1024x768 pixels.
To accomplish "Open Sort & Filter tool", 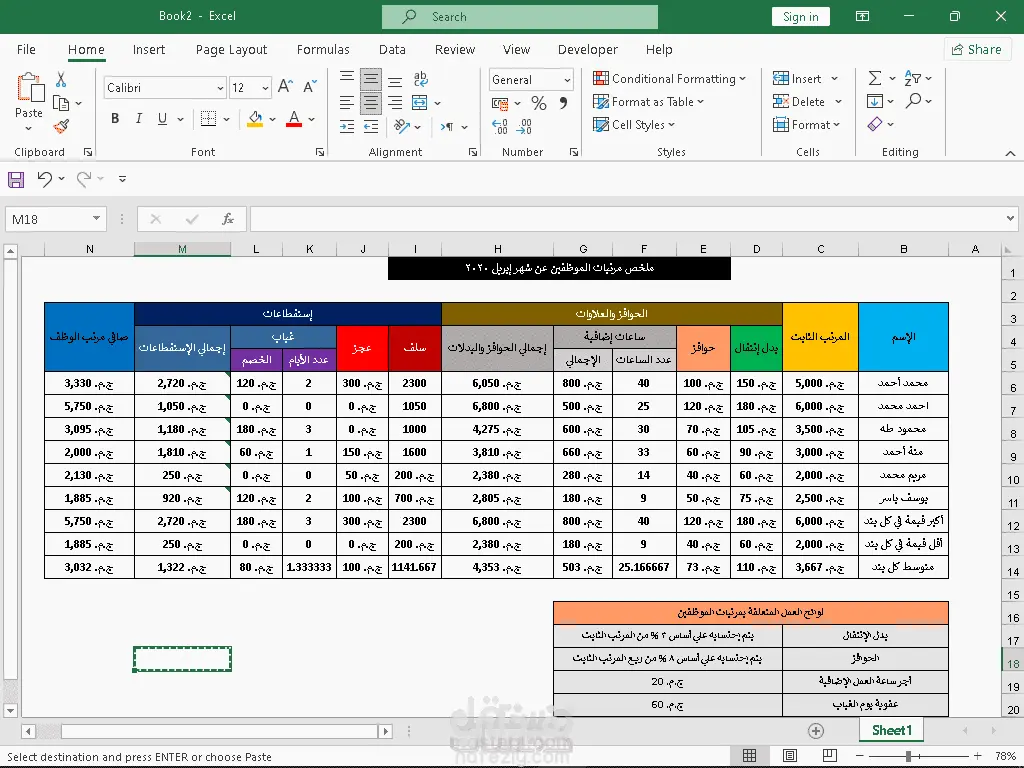I will 914,78.
